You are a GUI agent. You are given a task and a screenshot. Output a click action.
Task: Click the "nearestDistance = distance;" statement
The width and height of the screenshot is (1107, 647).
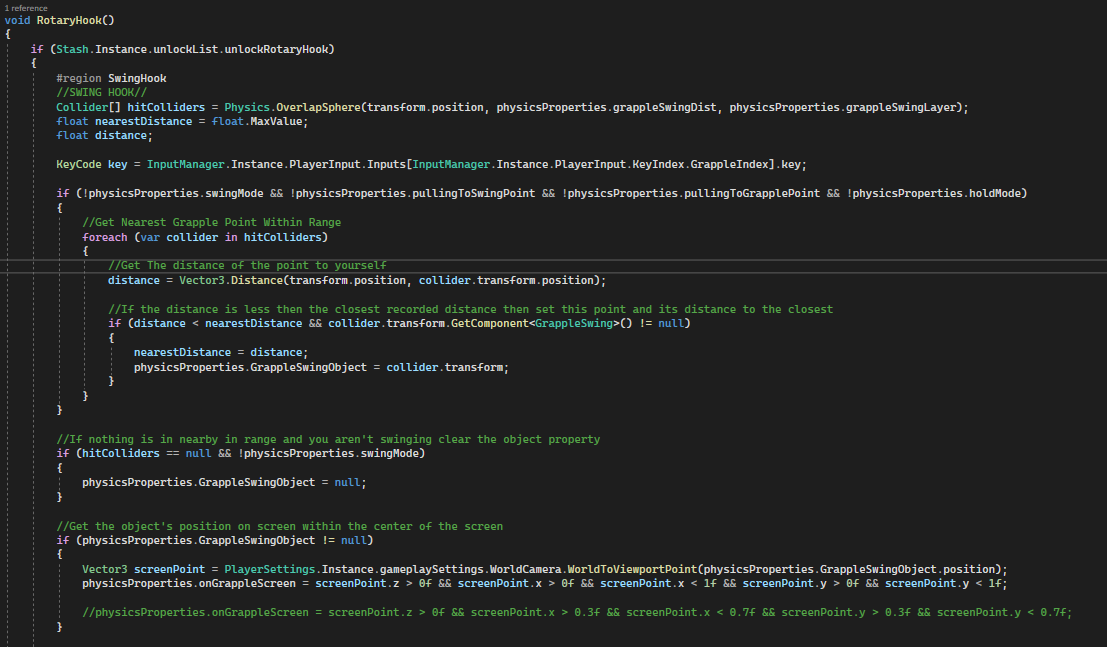pos(221,352)
